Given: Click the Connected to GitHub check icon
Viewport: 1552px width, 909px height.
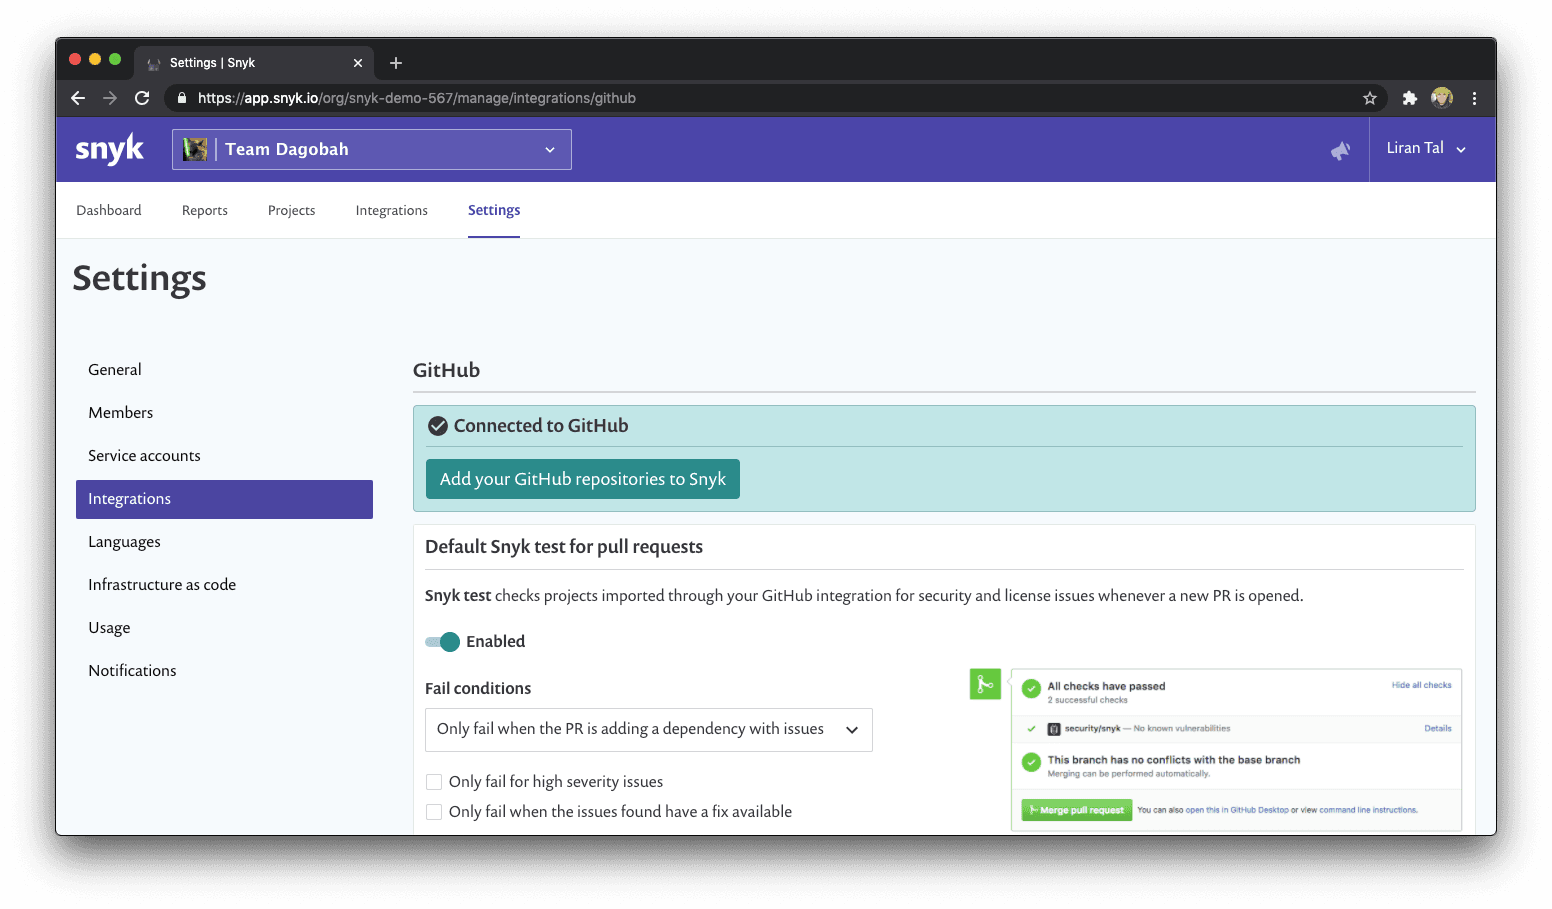Looking at the screenshot, I should (x=437, y=426).
